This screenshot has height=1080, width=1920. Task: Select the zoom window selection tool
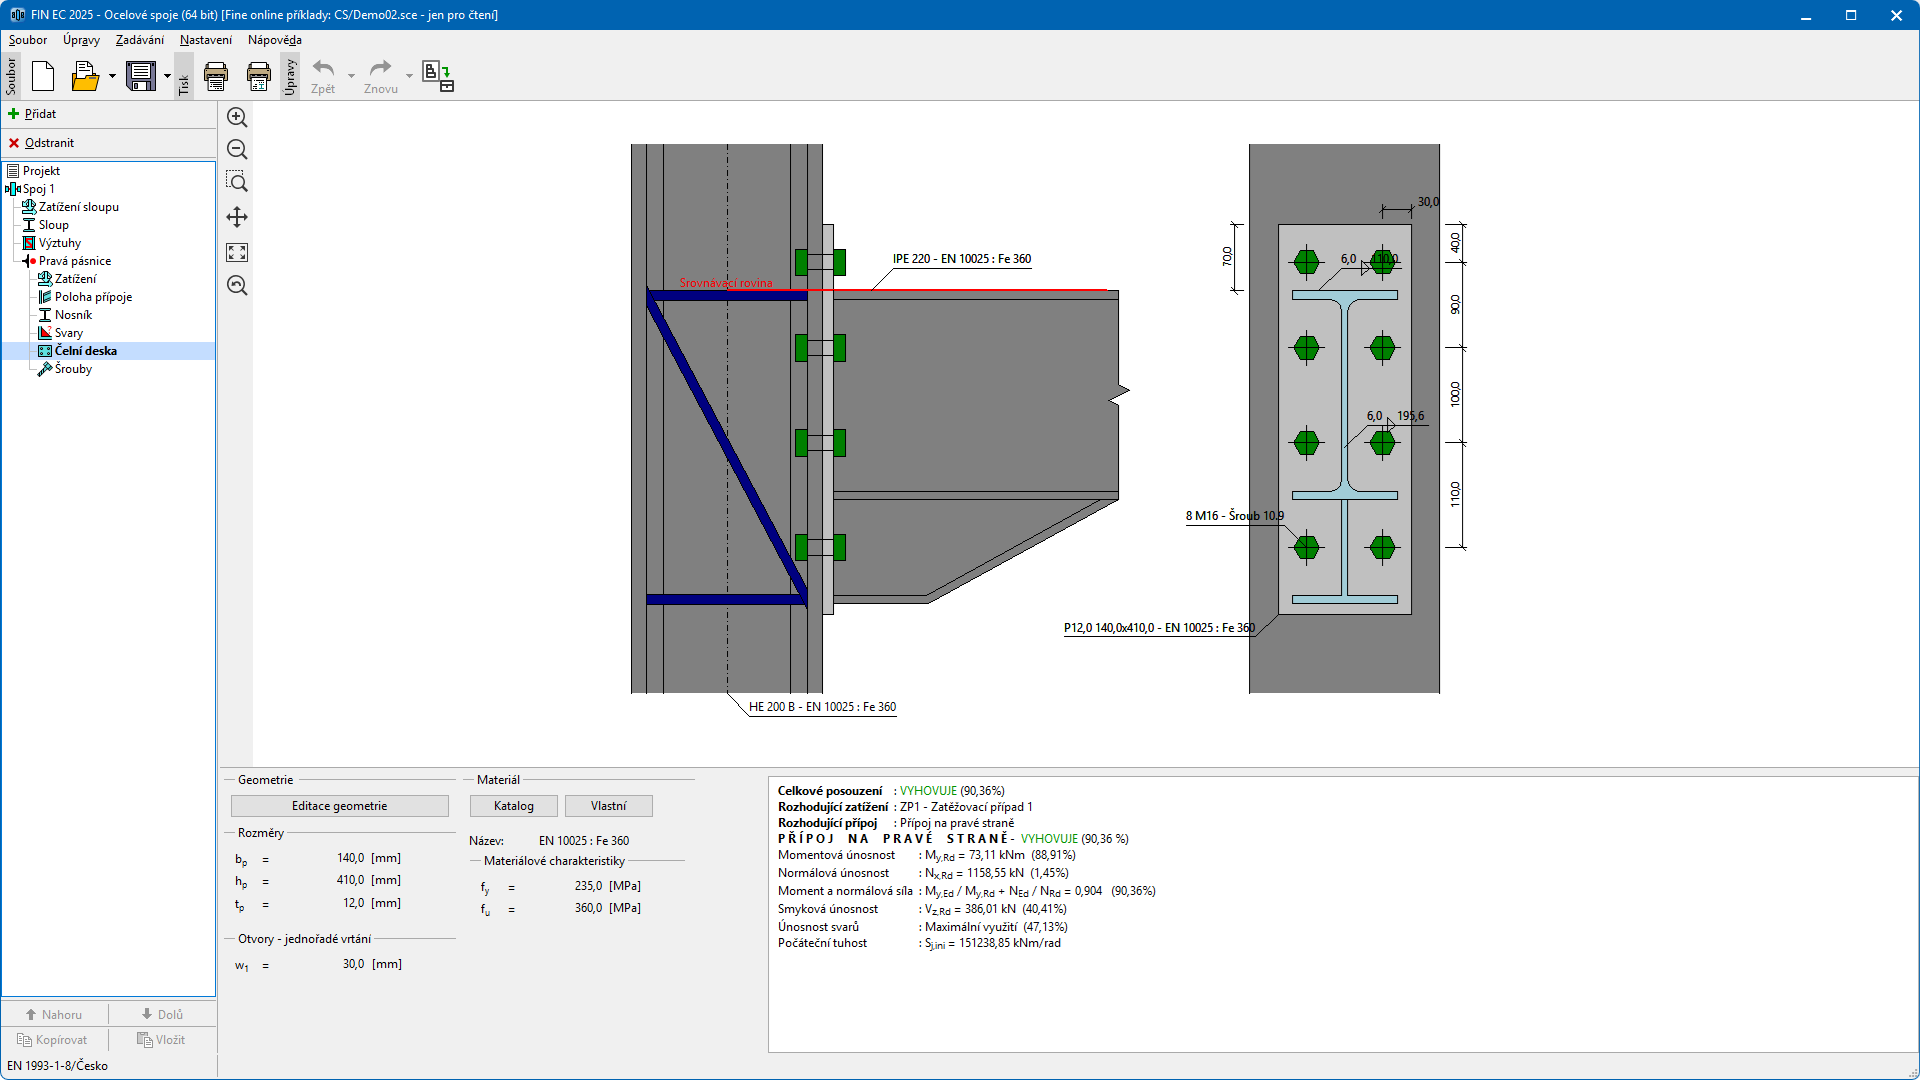tap(237, 182)
